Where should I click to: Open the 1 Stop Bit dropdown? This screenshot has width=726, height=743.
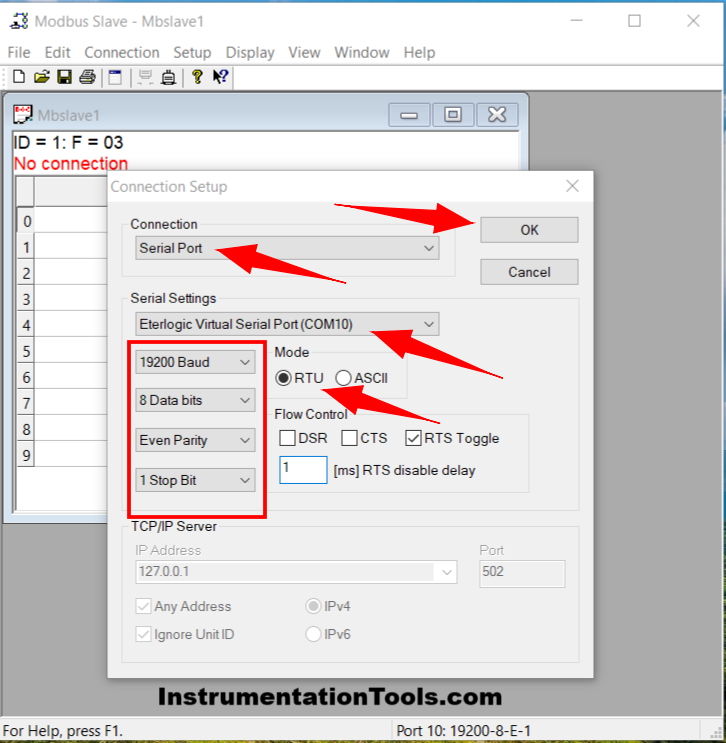pyautogui.click(x=195, y=480)
